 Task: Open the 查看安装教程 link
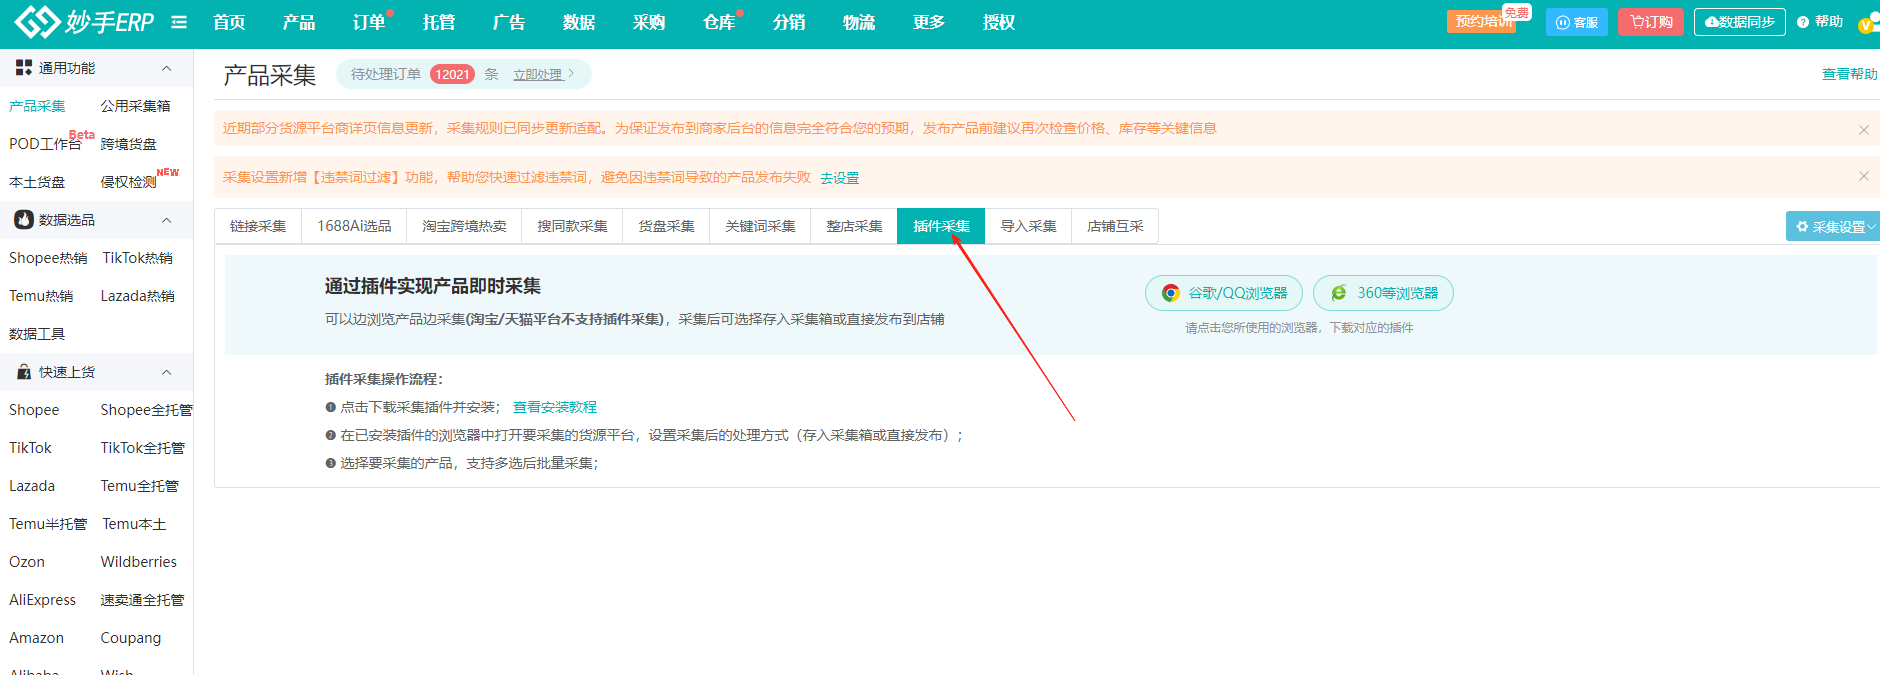tap(554, 407)
